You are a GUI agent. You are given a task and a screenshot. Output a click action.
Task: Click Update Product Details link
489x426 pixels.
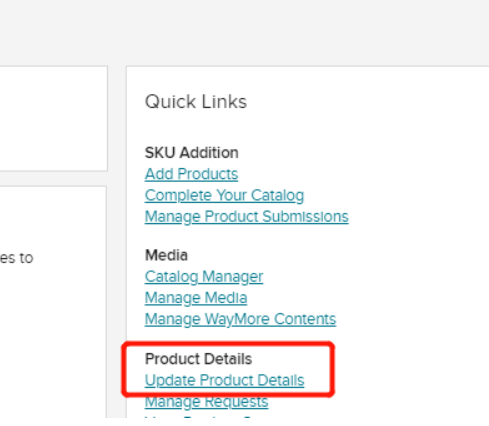pos(224,381)
